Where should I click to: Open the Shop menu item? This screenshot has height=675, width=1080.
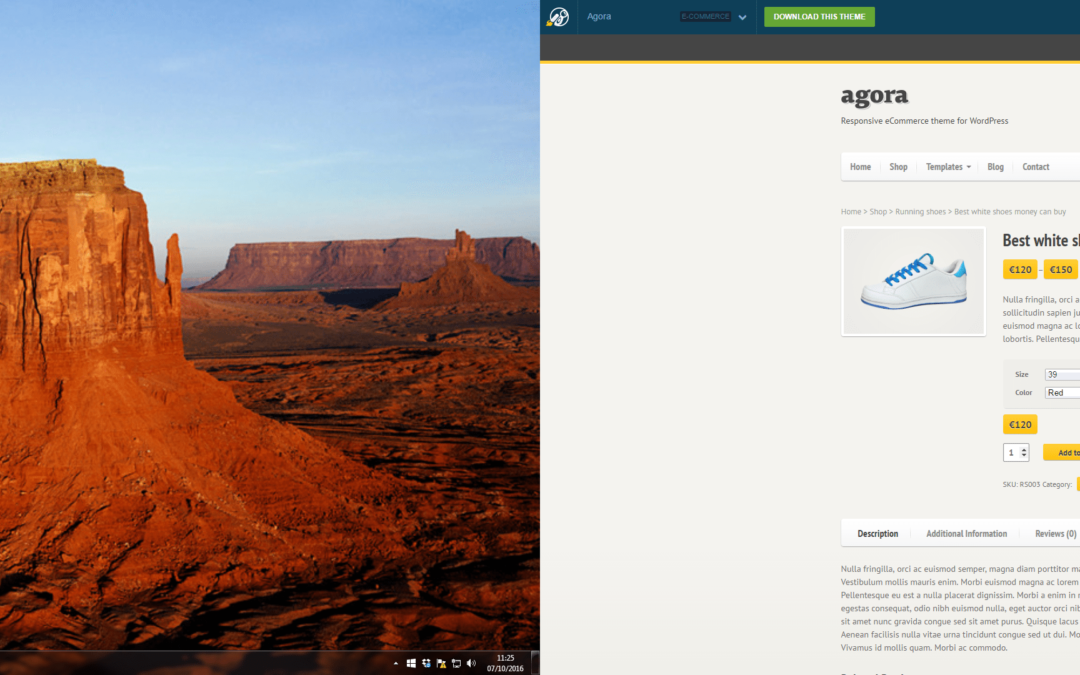[898, 167]
